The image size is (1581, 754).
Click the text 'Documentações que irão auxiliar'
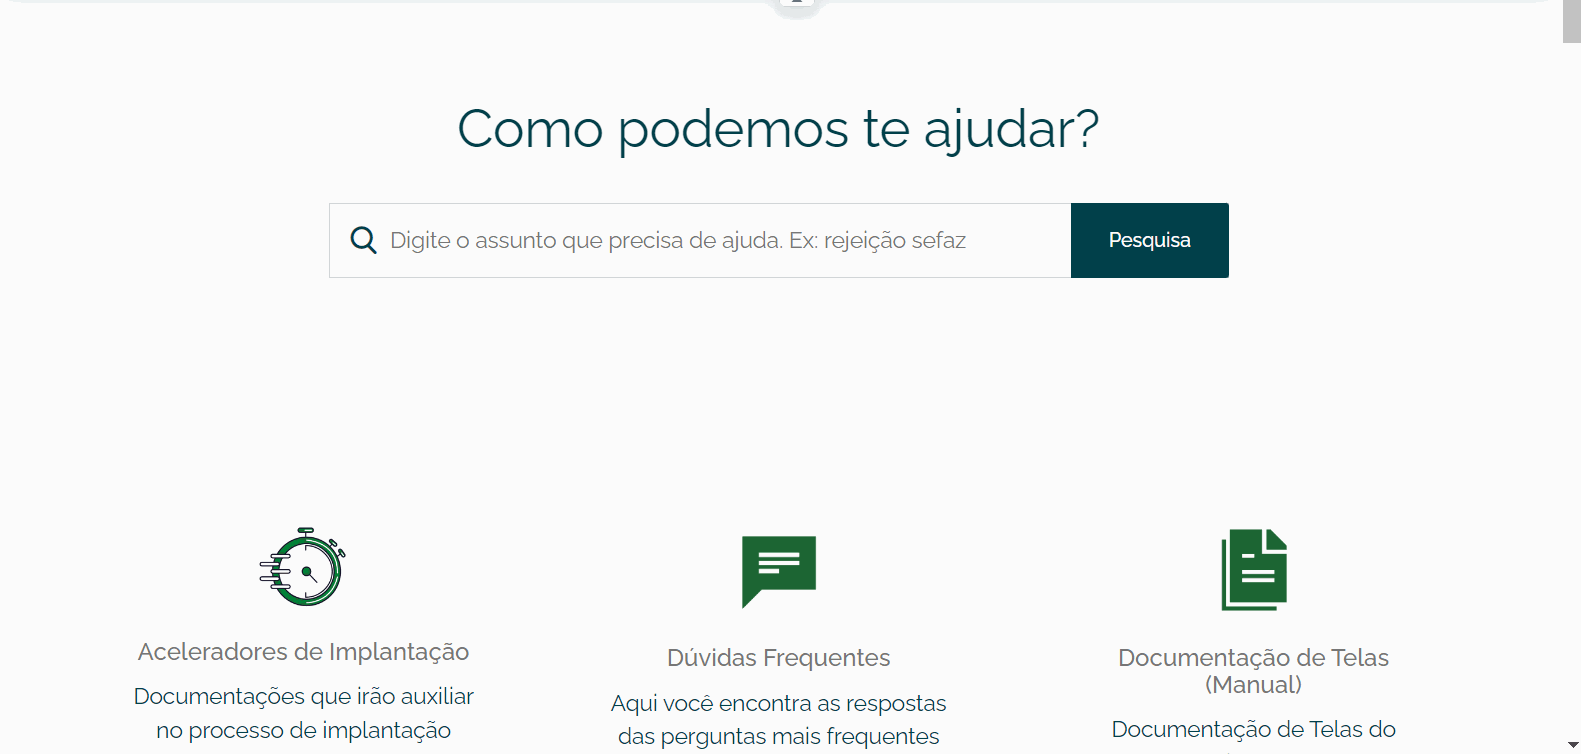pos(303,696)
